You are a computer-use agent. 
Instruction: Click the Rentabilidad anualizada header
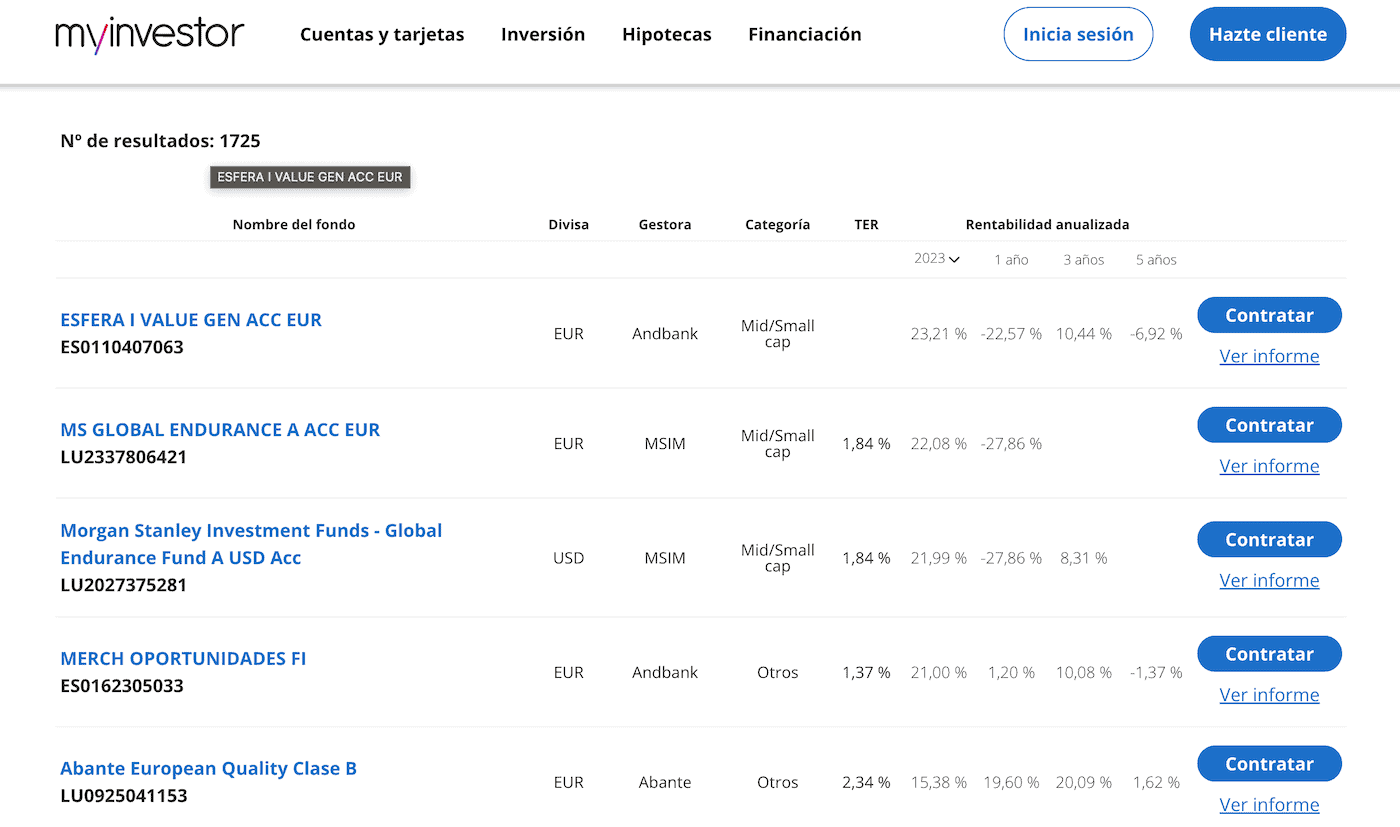[1047, 224]
